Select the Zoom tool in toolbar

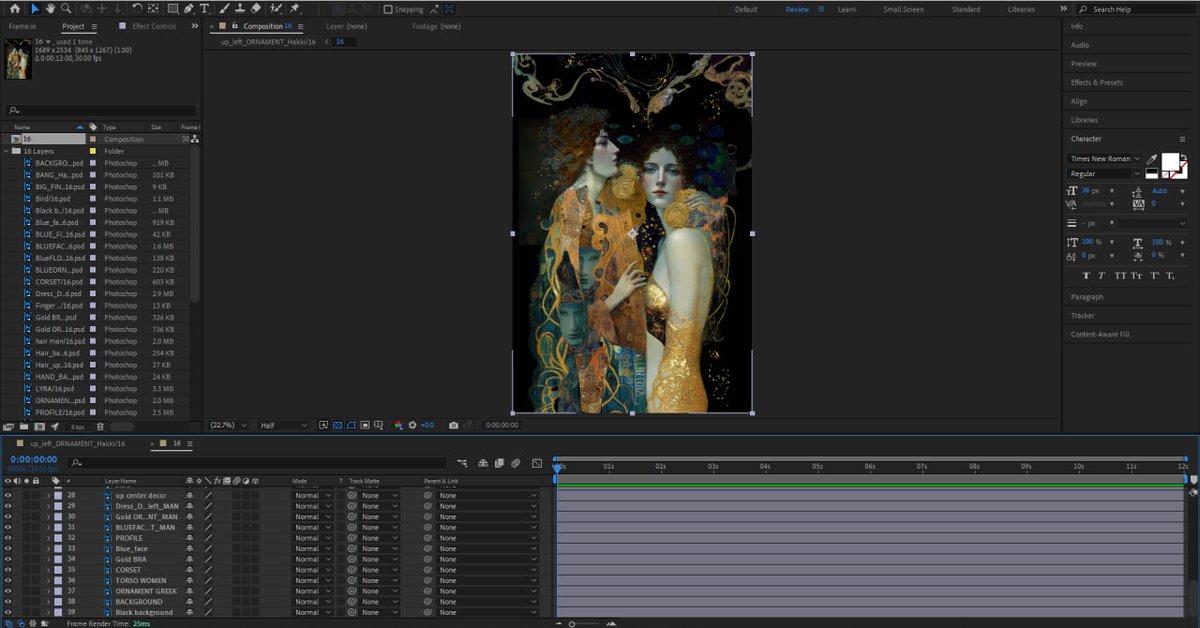tap(66, 9)
